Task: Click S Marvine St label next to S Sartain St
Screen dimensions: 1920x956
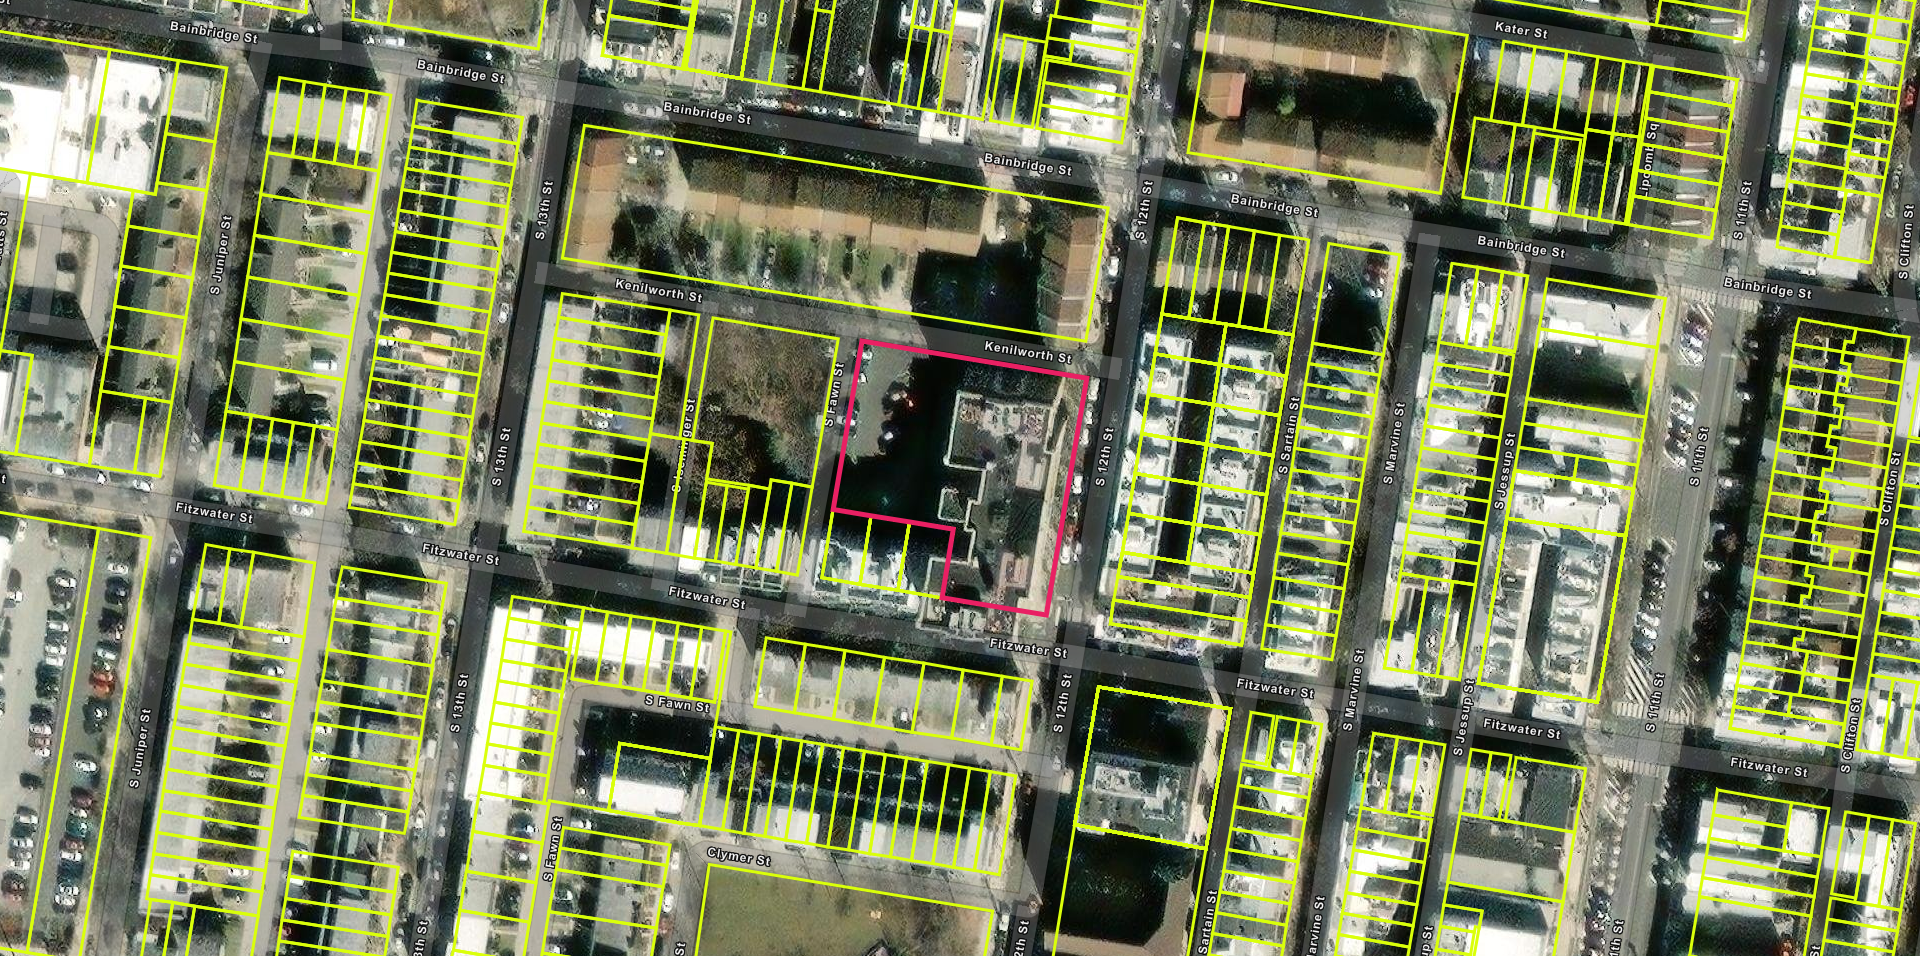Action: (x=1393, y=443)
